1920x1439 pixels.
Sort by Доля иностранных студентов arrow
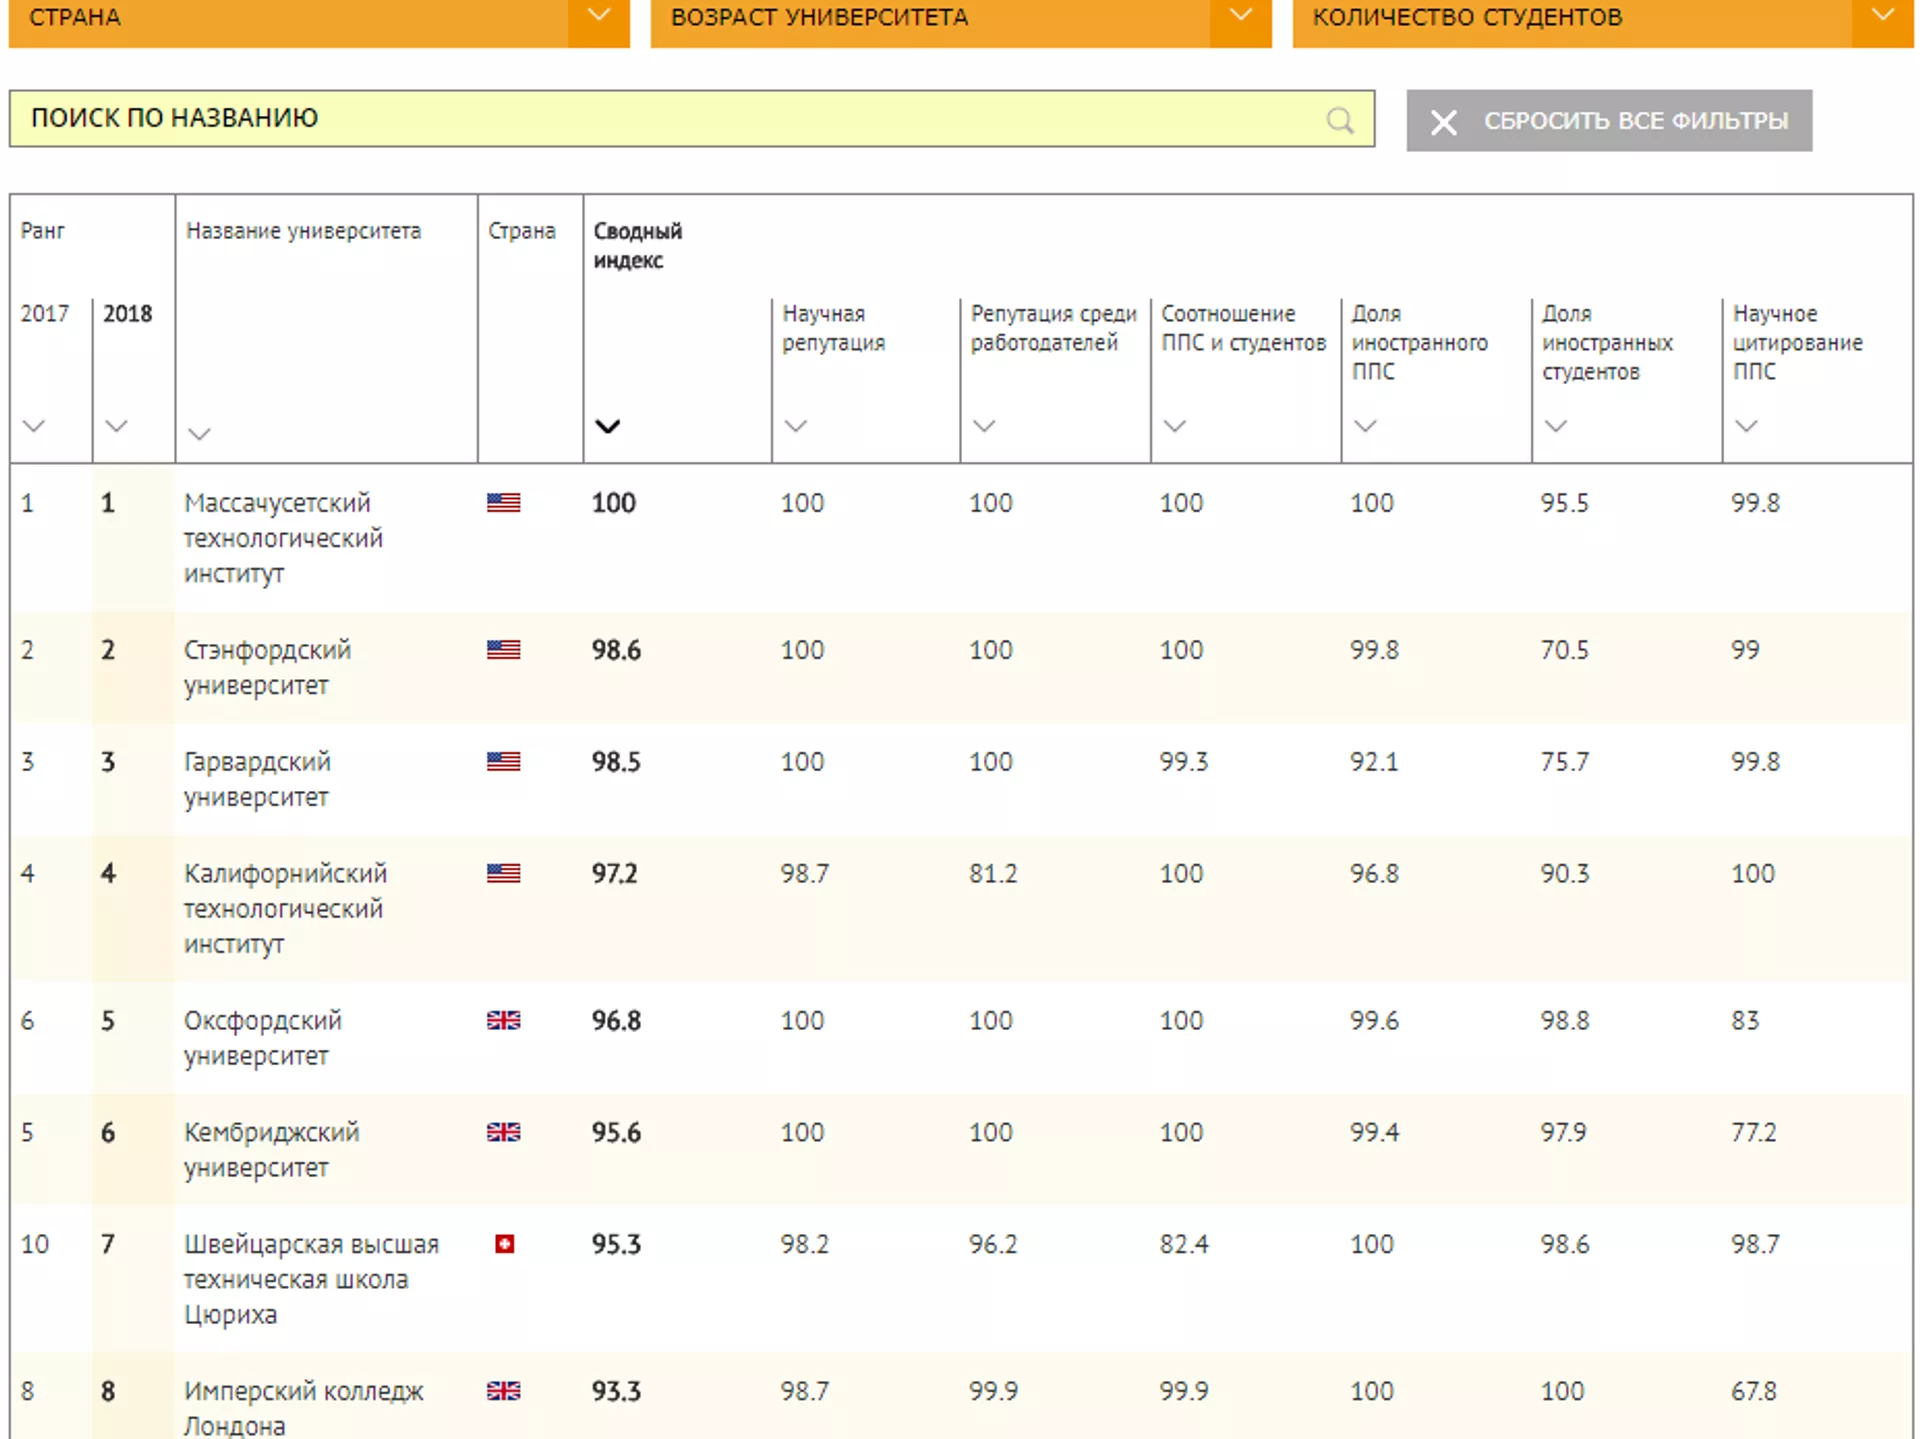1556,426
